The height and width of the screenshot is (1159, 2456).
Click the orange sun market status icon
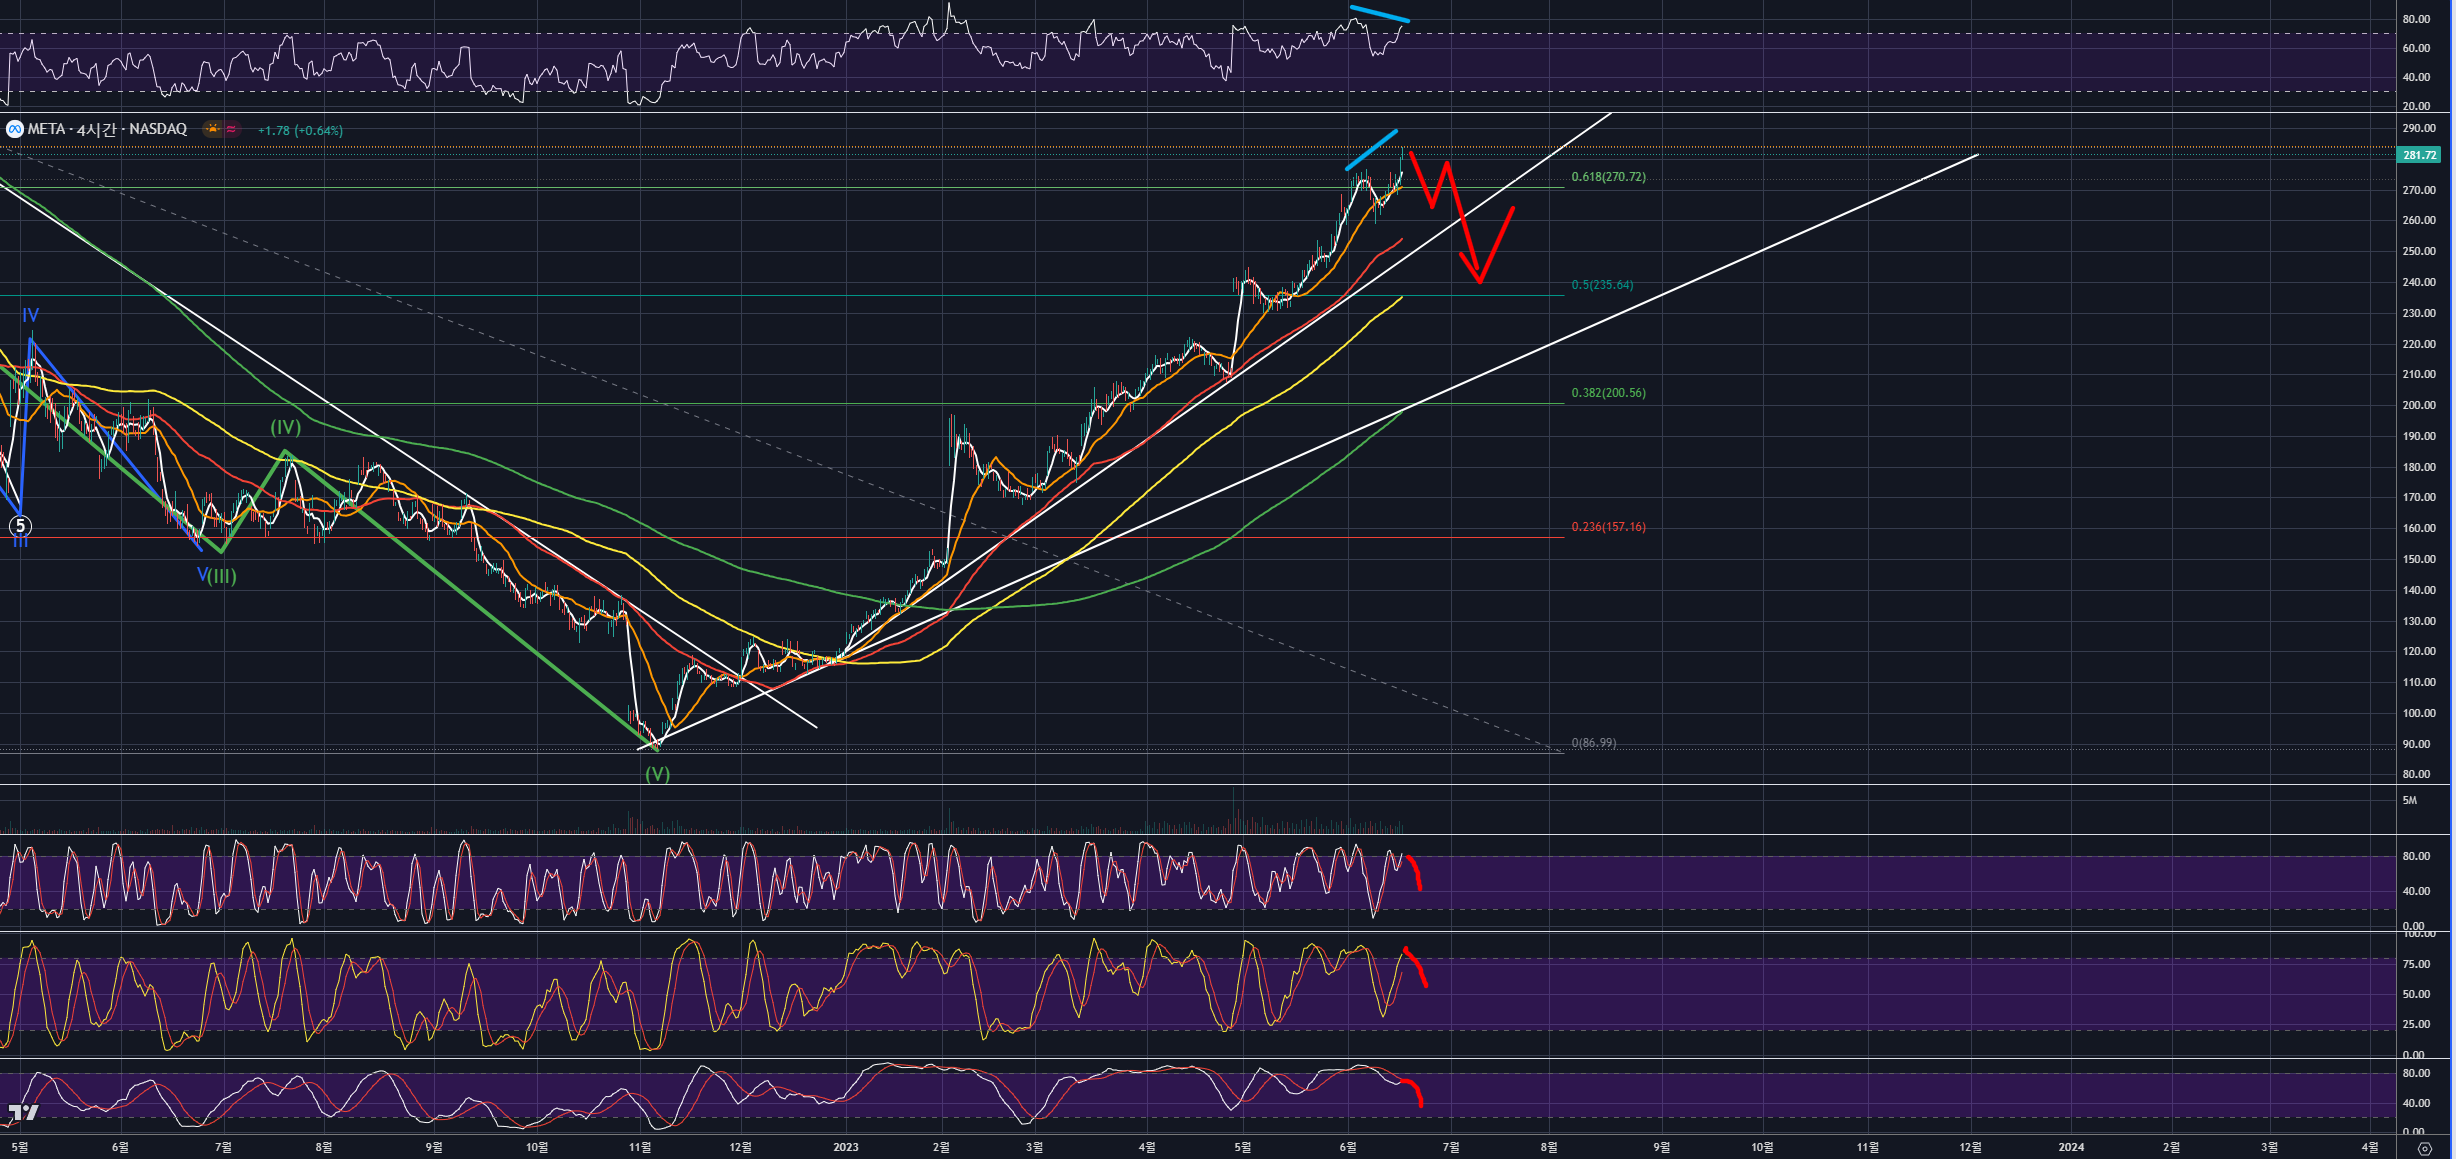click(x=212, y=129)
